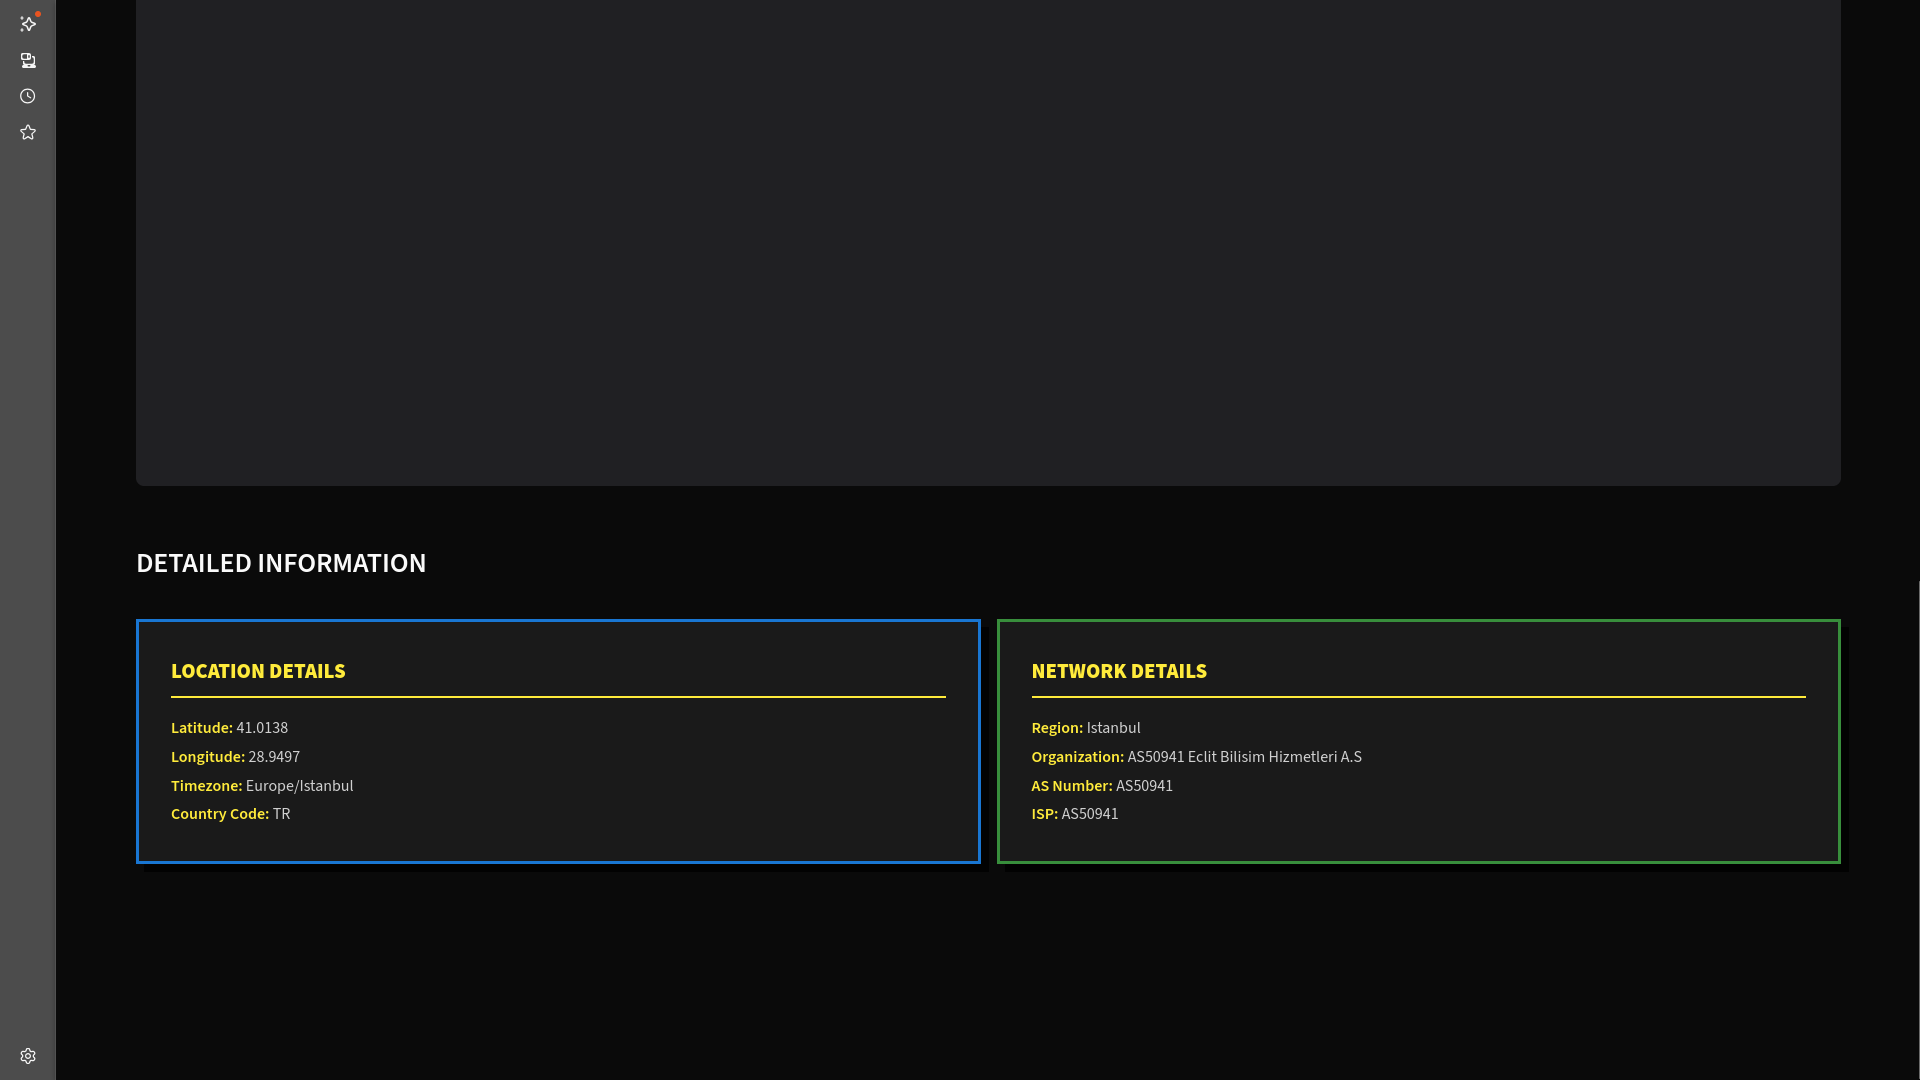Screen dimensions: 1920x1080
Task: Click the Network Details card title
Action: 1119,671
